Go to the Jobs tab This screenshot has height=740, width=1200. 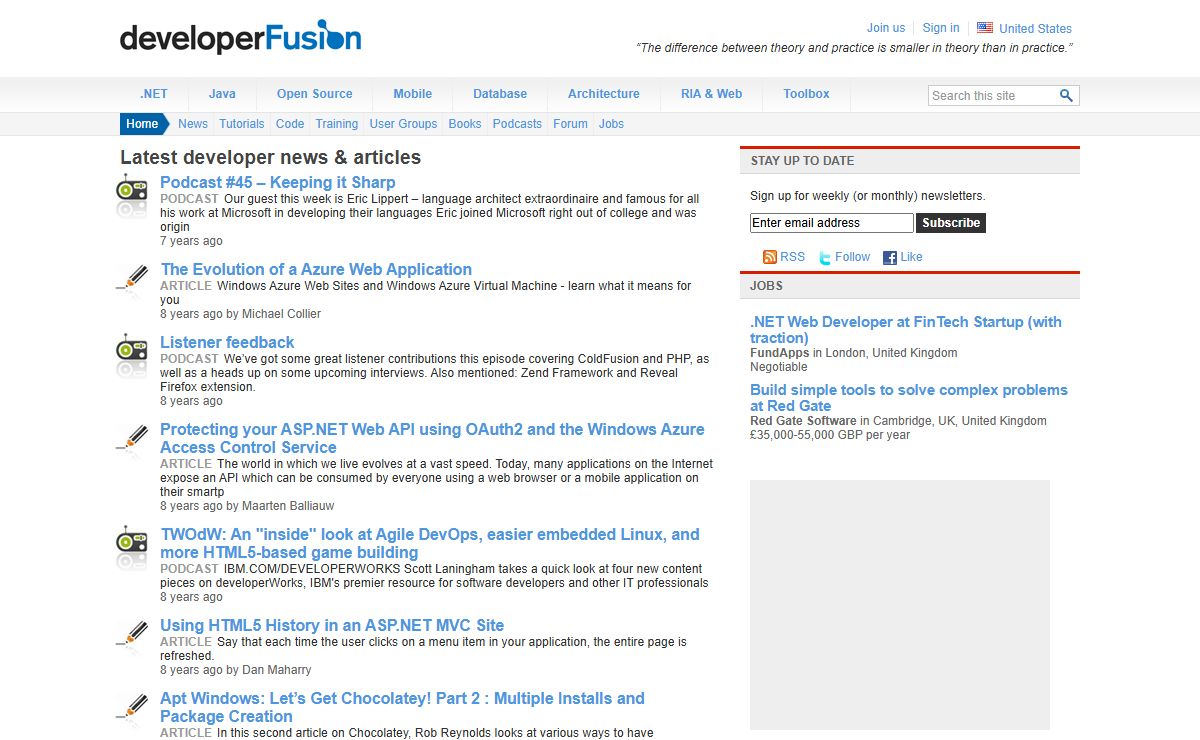tap(611, 124)
